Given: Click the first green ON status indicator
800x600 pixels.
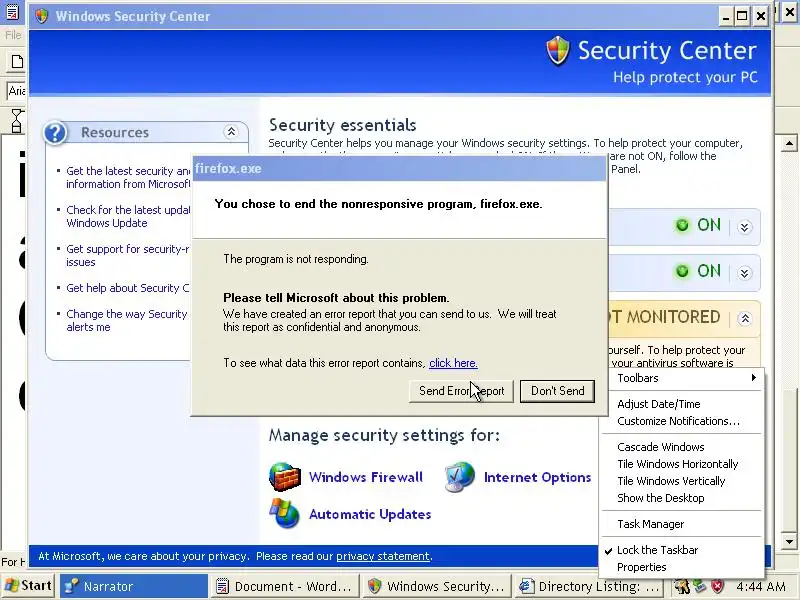Looking at the screenshot, I should [682, 225].
